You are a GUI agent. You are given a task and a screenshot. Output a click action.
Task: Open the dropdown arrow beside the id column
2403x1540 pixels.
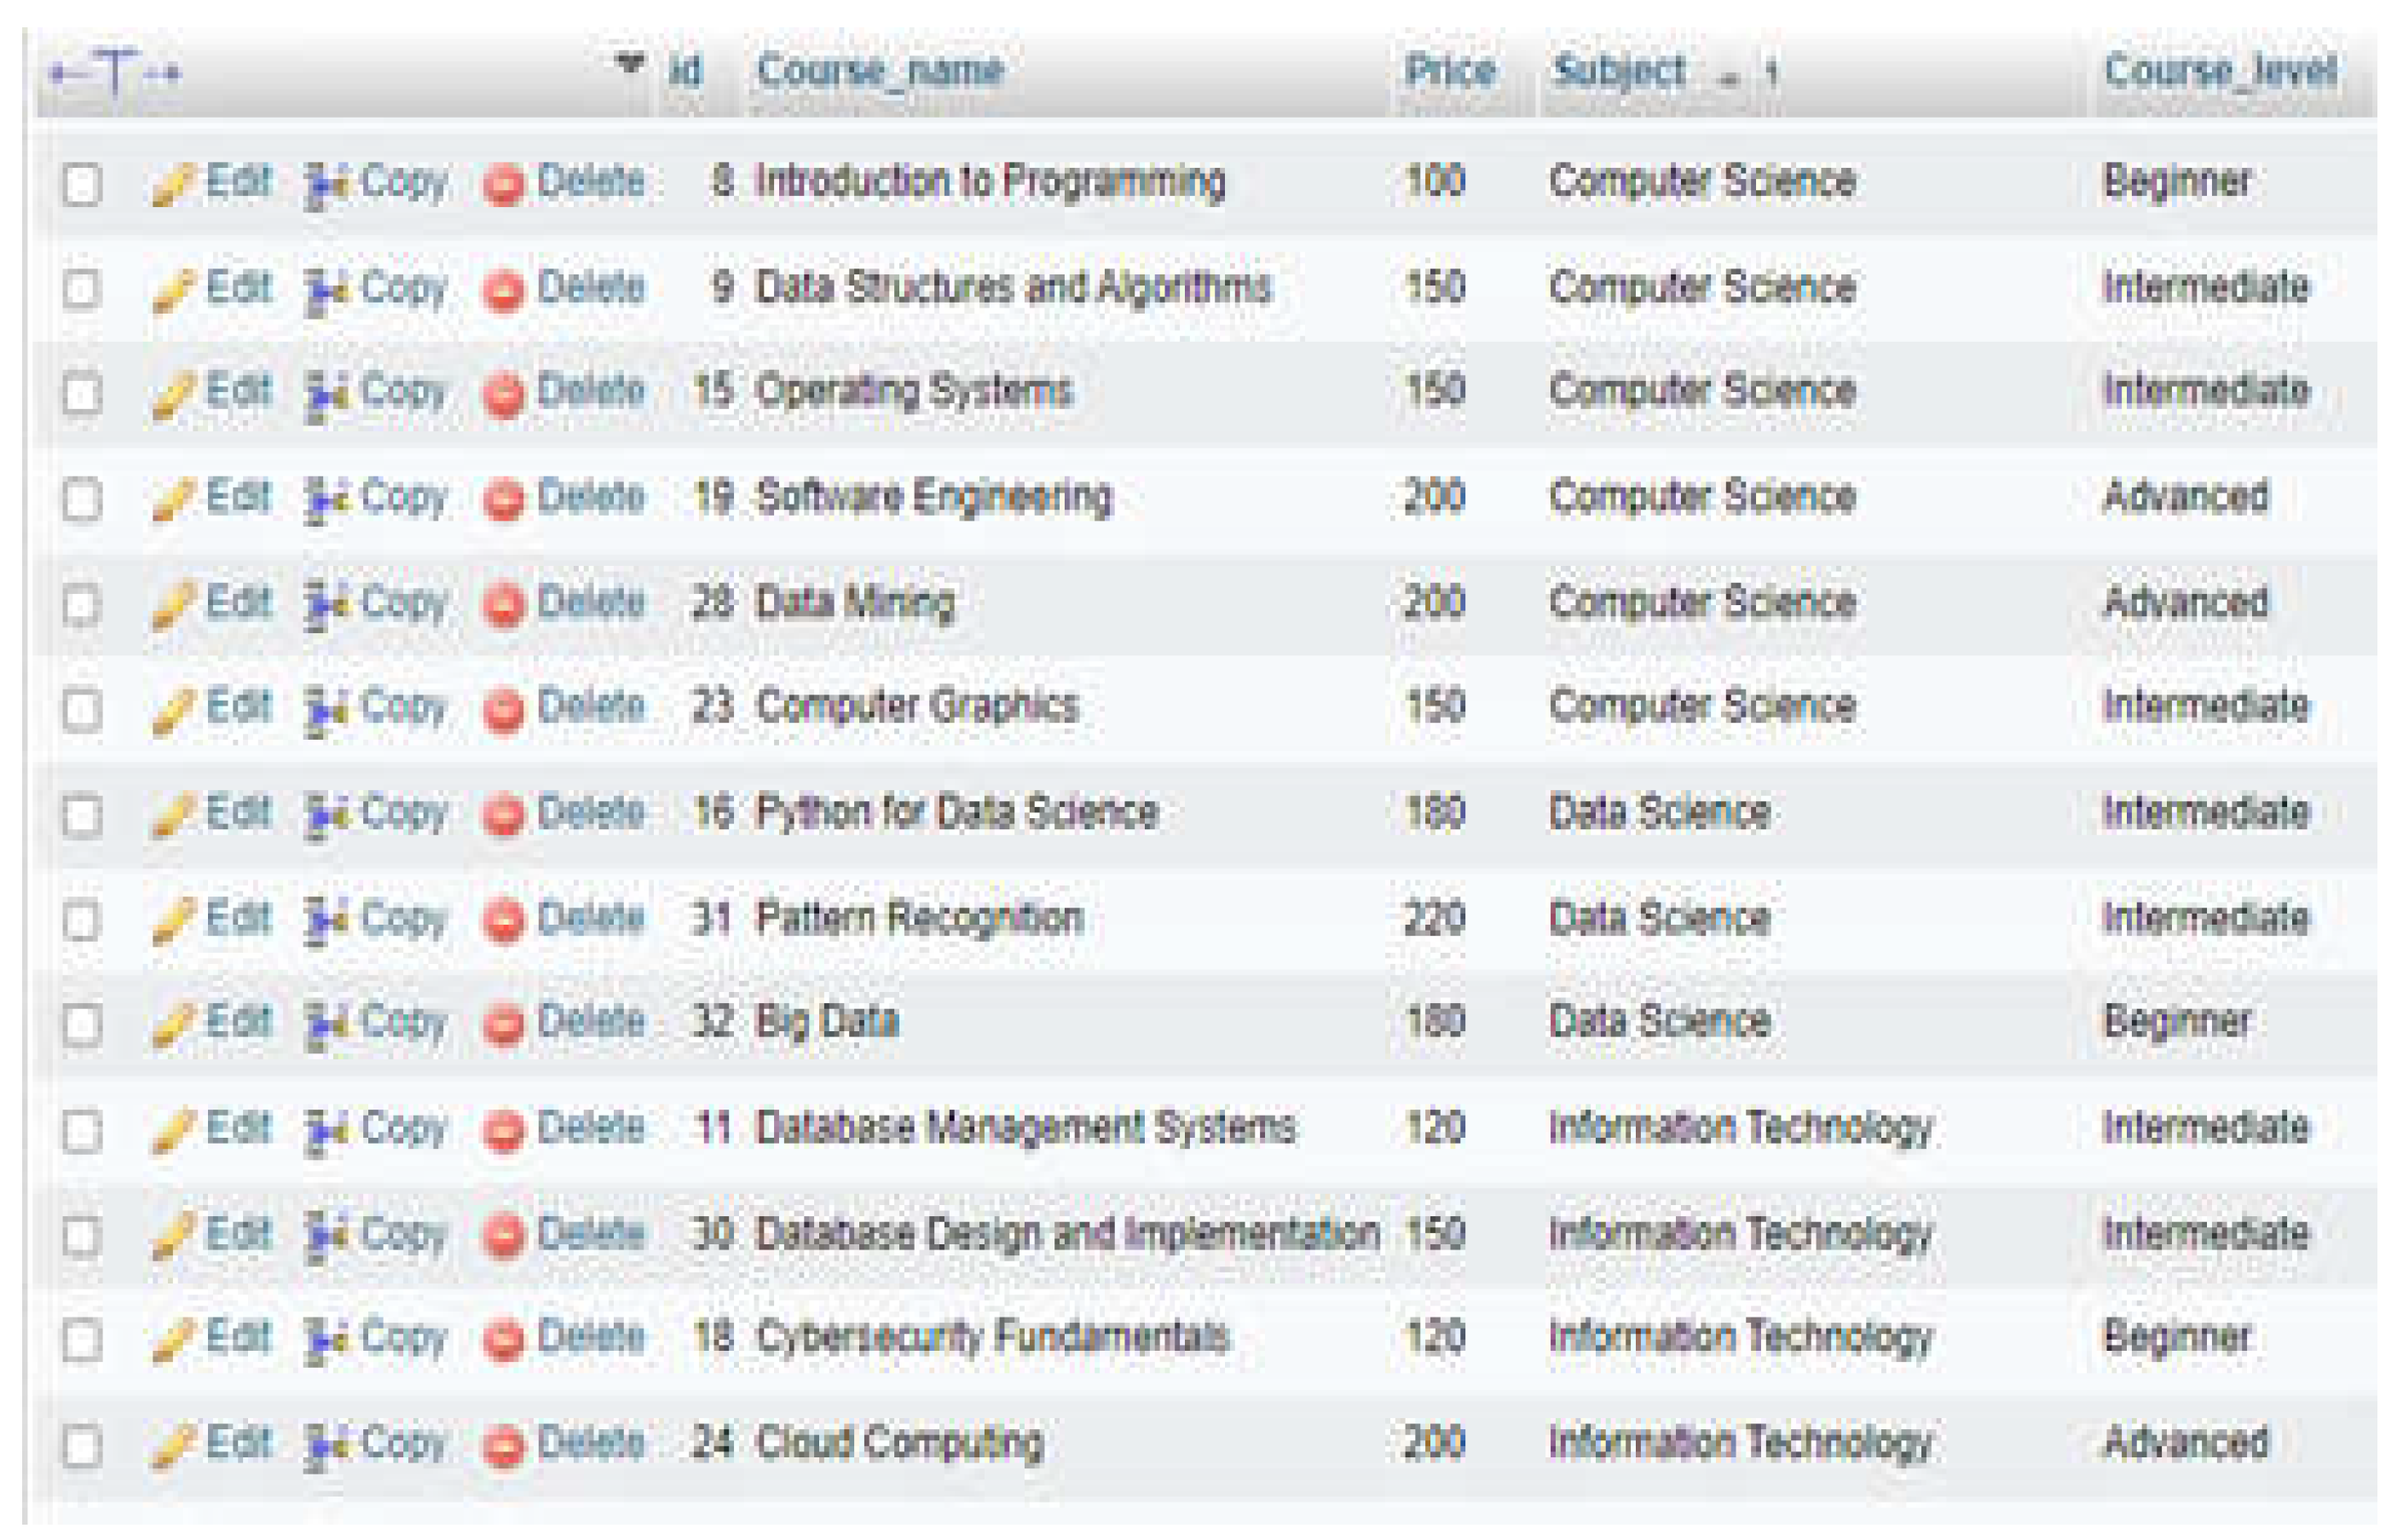[629, 64]
